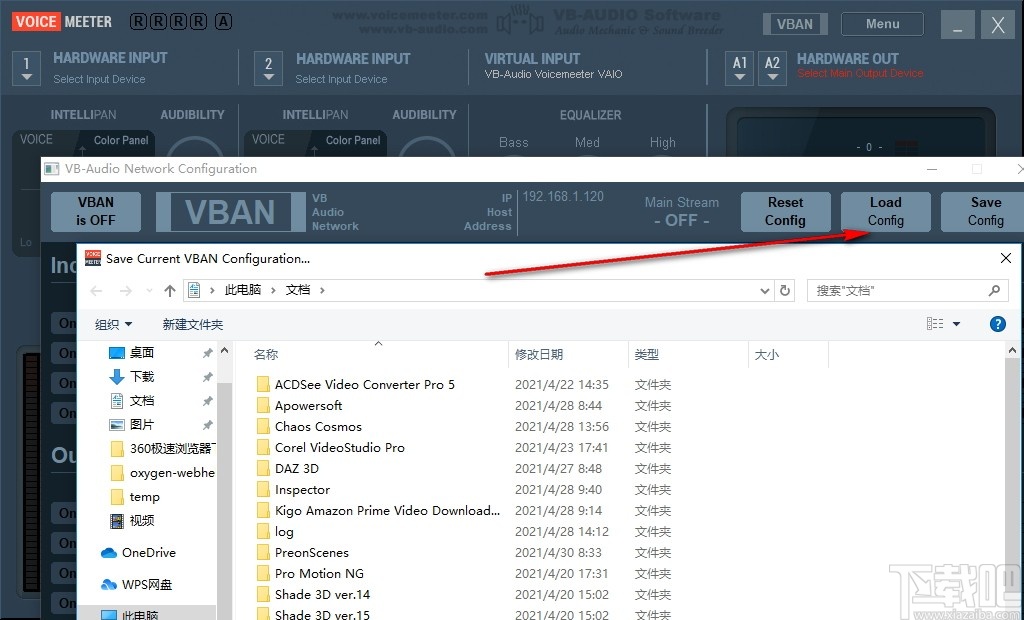Screen dimensions: 1024x620
Task: Click the 此电脑 breadcrumb segment
Action: click(242, 290)
